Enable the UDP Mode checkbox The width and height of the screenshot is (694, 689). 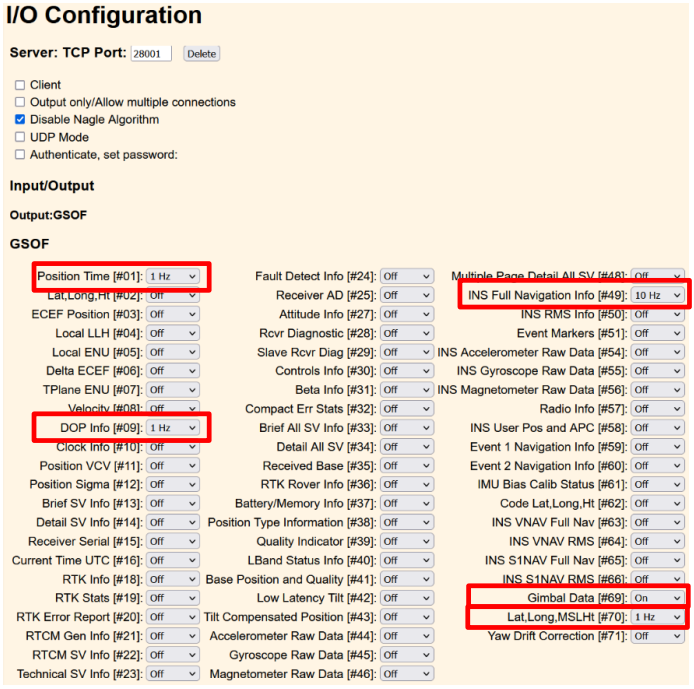click(x=20, y=137)
